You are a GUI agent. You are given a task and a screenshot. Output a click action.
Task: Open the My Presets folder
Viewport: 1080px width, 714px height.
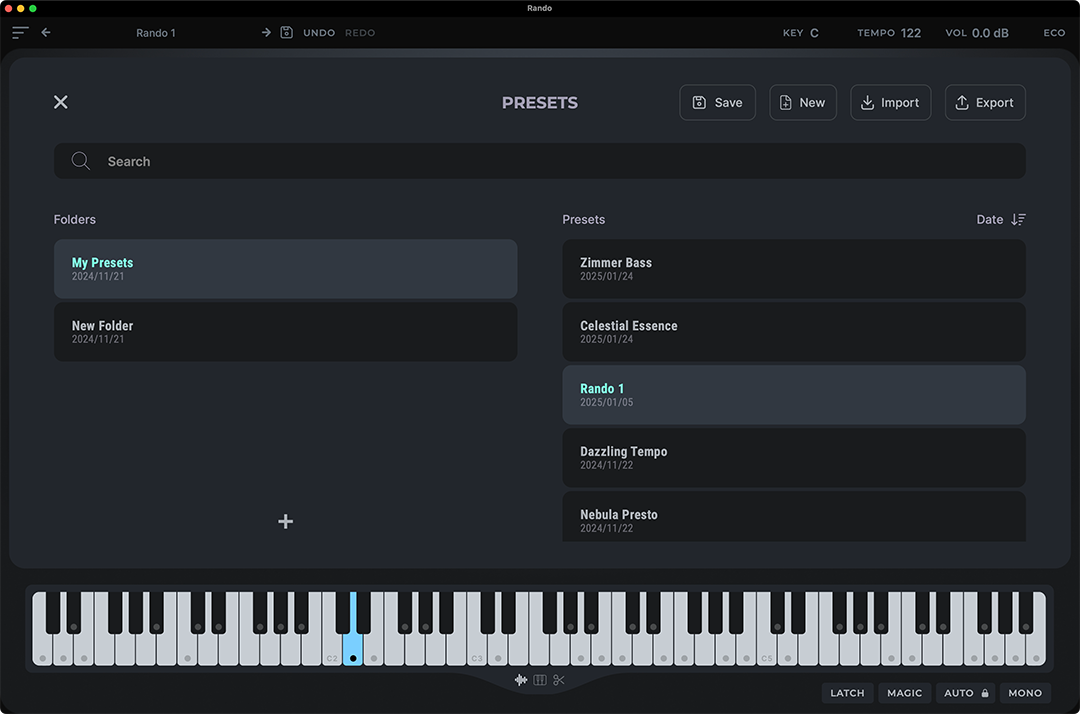click(x=285, y=269)
